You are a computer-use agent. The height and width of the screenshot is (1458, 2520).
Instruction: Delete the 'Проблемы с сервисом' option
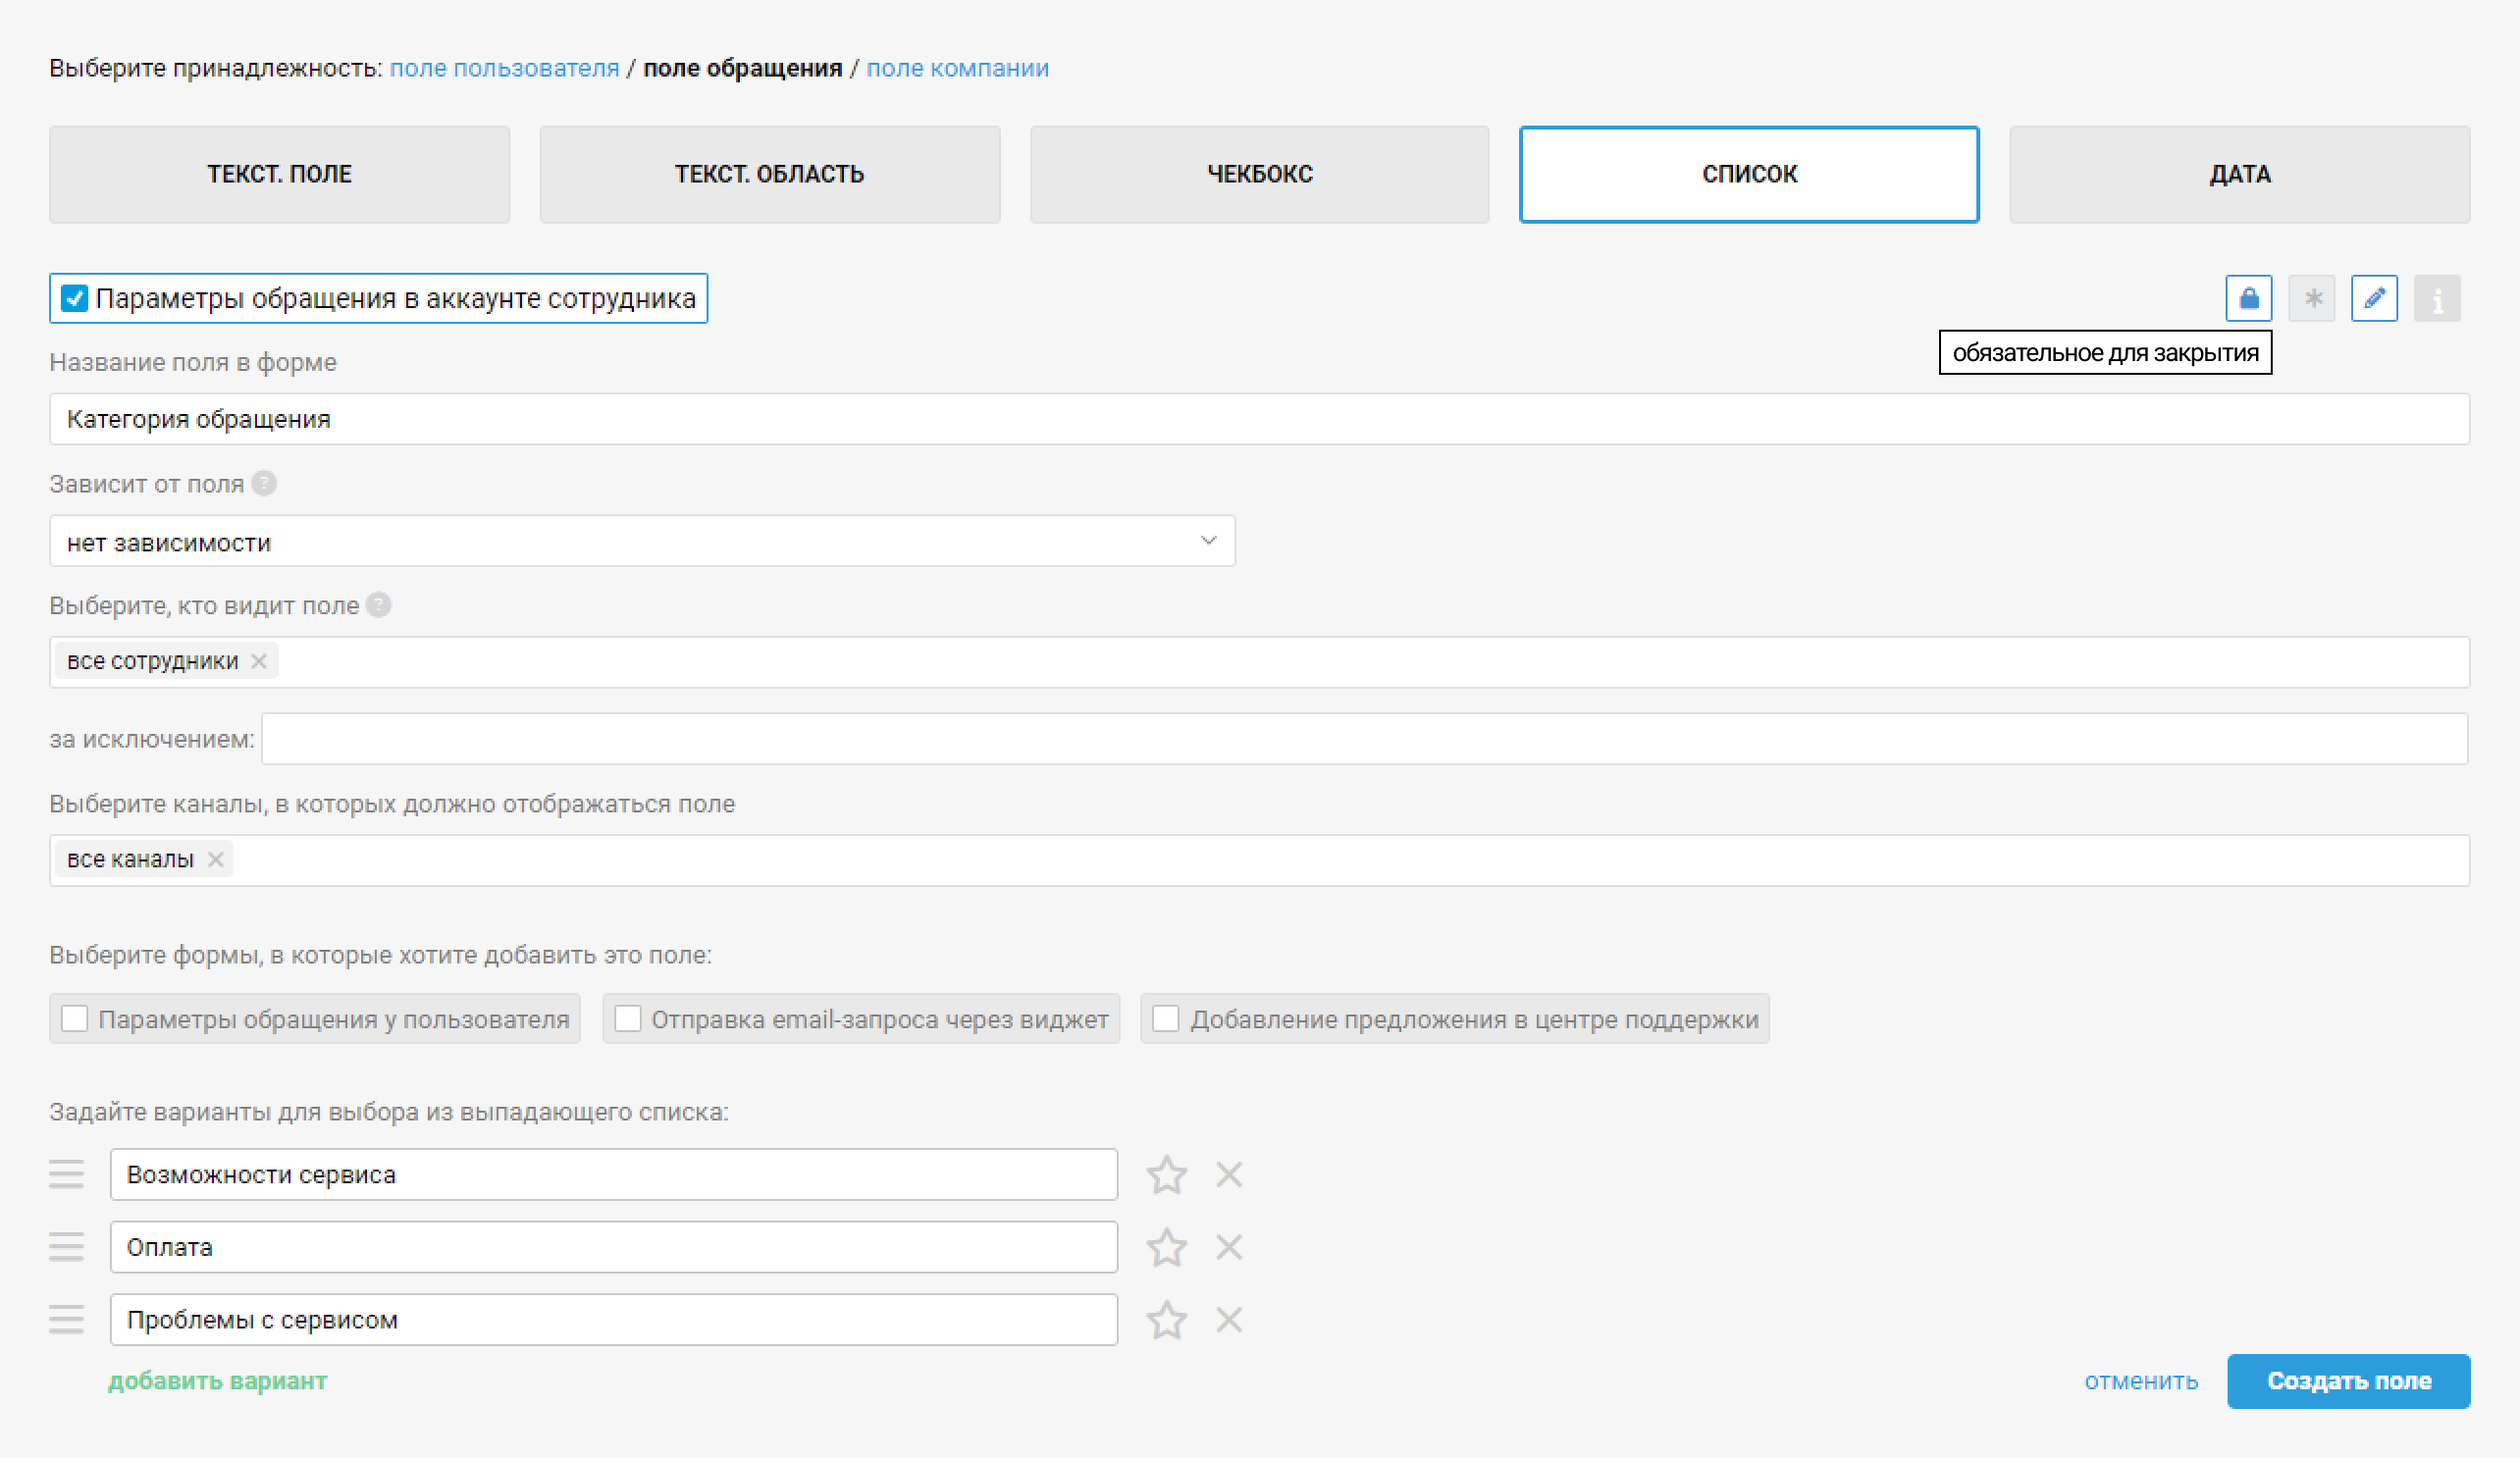[x=1229, y=1320]
